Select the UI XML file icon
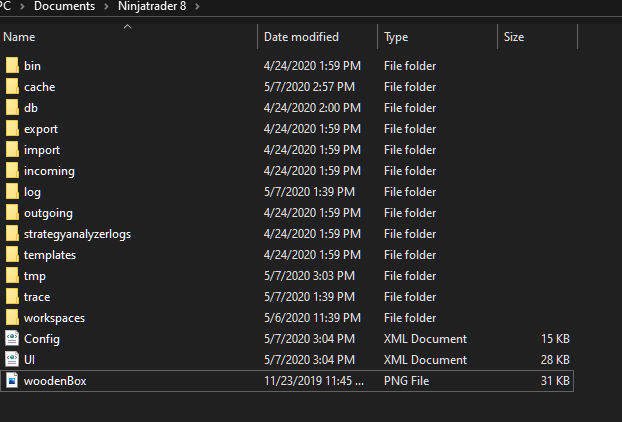 [x=12, y=360]
